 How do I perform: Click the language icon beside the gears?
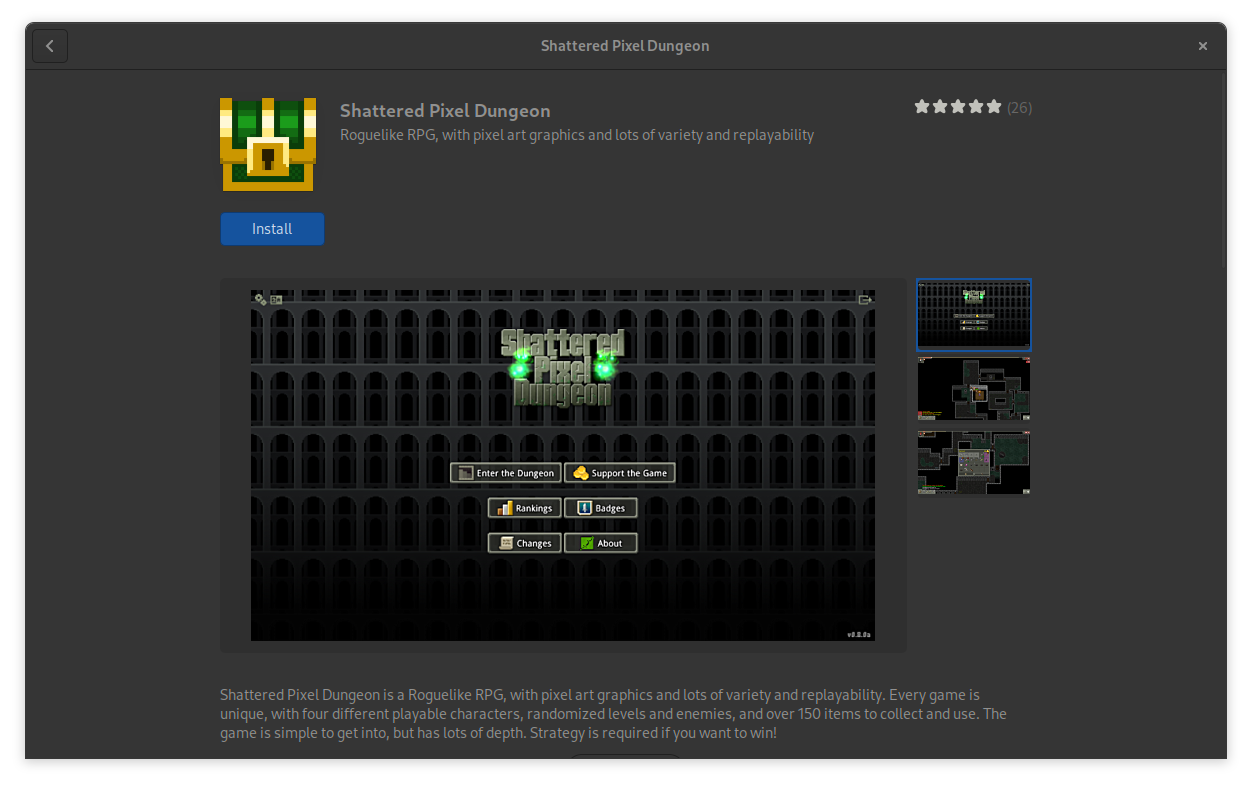point(276,299)
